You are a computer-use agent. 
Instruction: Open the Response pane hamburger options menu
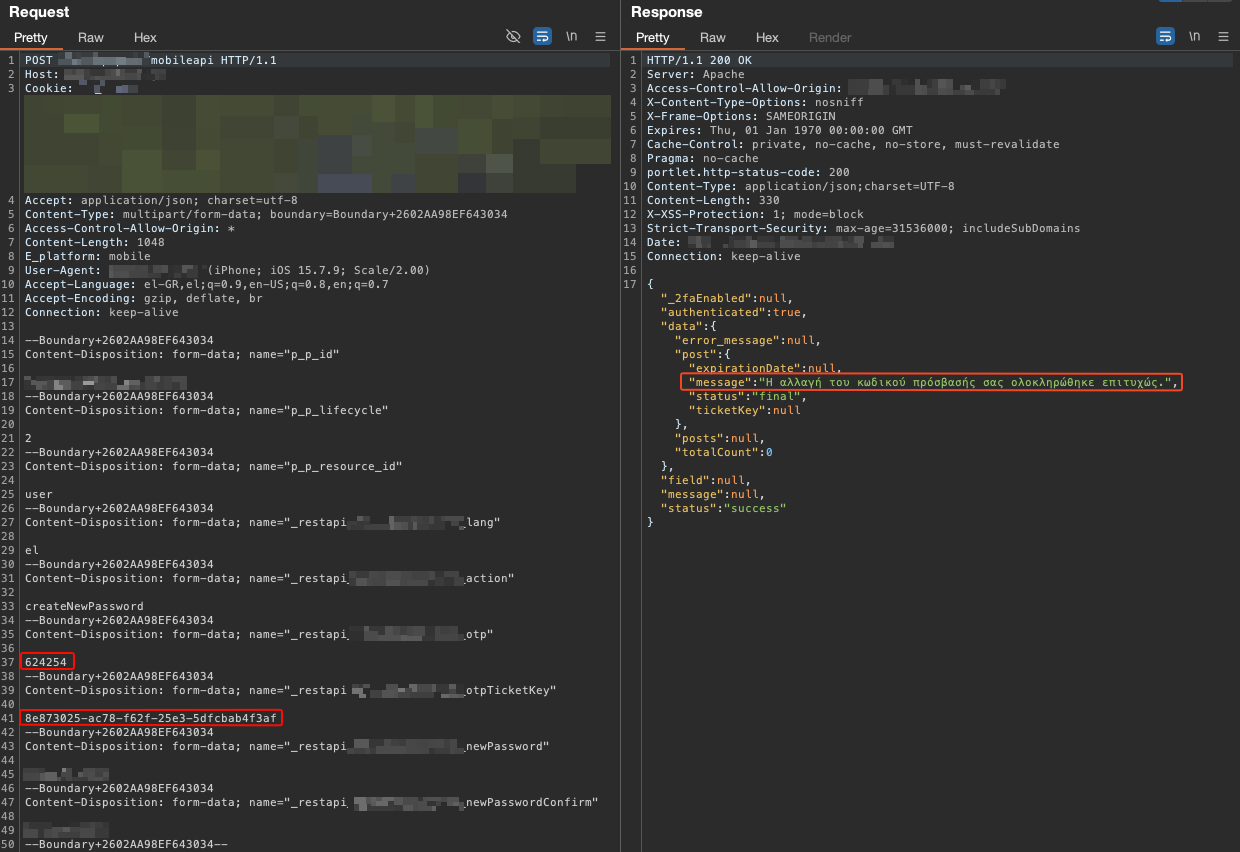[1223, 36]
